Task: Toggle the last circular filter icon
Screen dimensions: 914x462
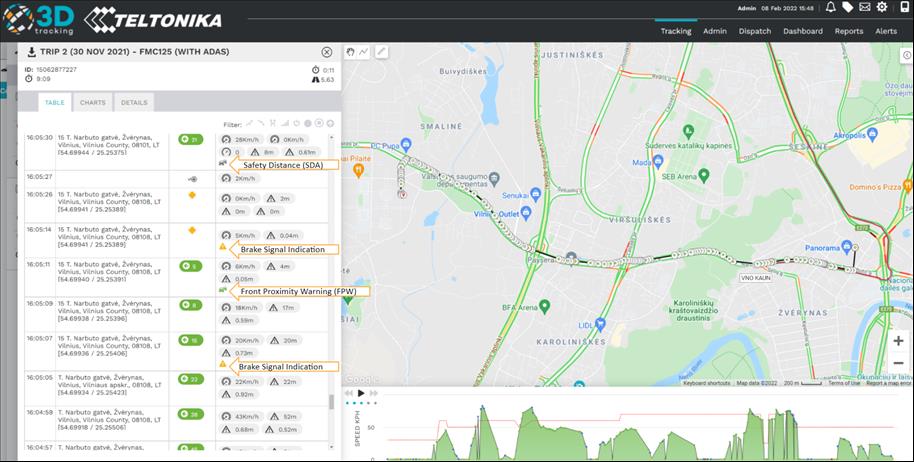Action: click(x=330, y=124)
